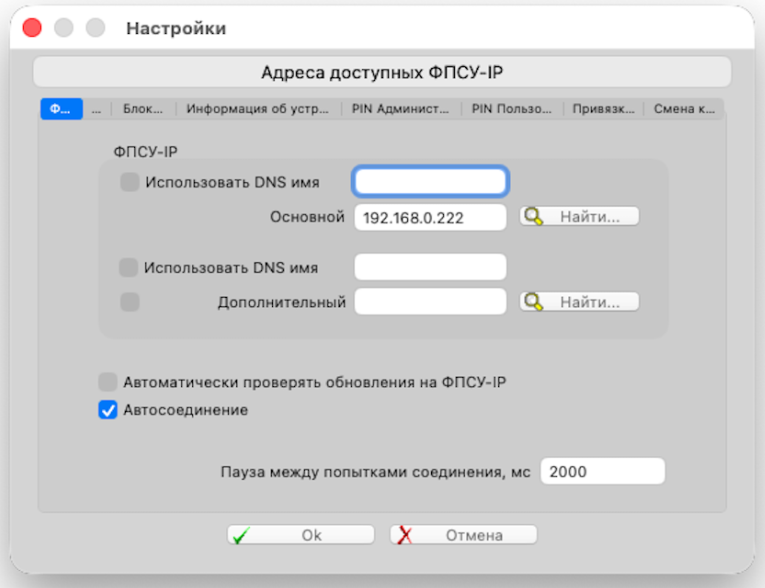Switch to the Блок... tab
This screenshot has width=765, height=588.
click(x=143, y=109)
